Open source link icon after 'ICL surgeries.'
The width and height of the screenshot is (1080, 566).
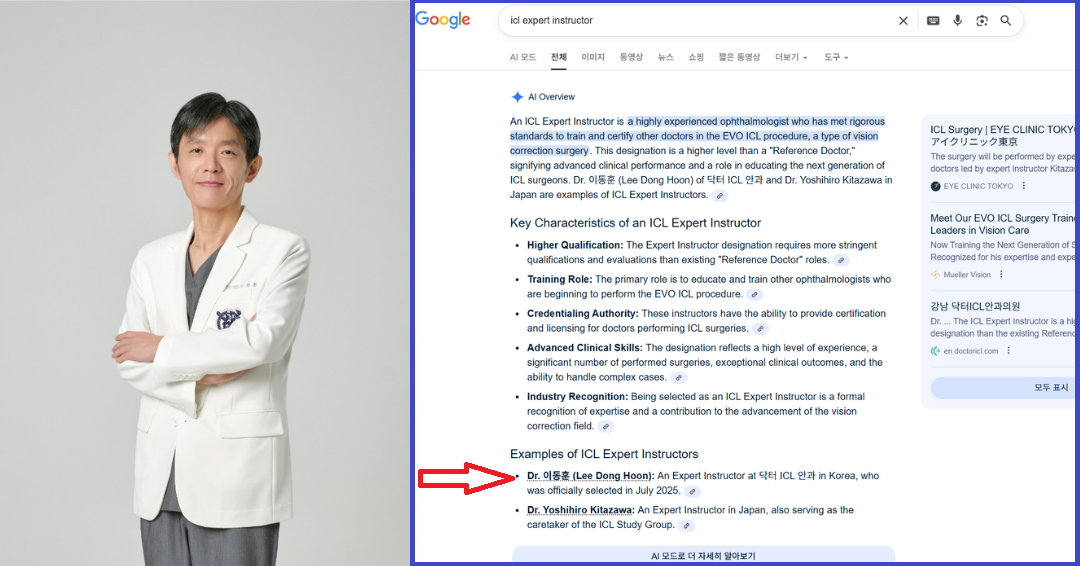click(760, 329)
